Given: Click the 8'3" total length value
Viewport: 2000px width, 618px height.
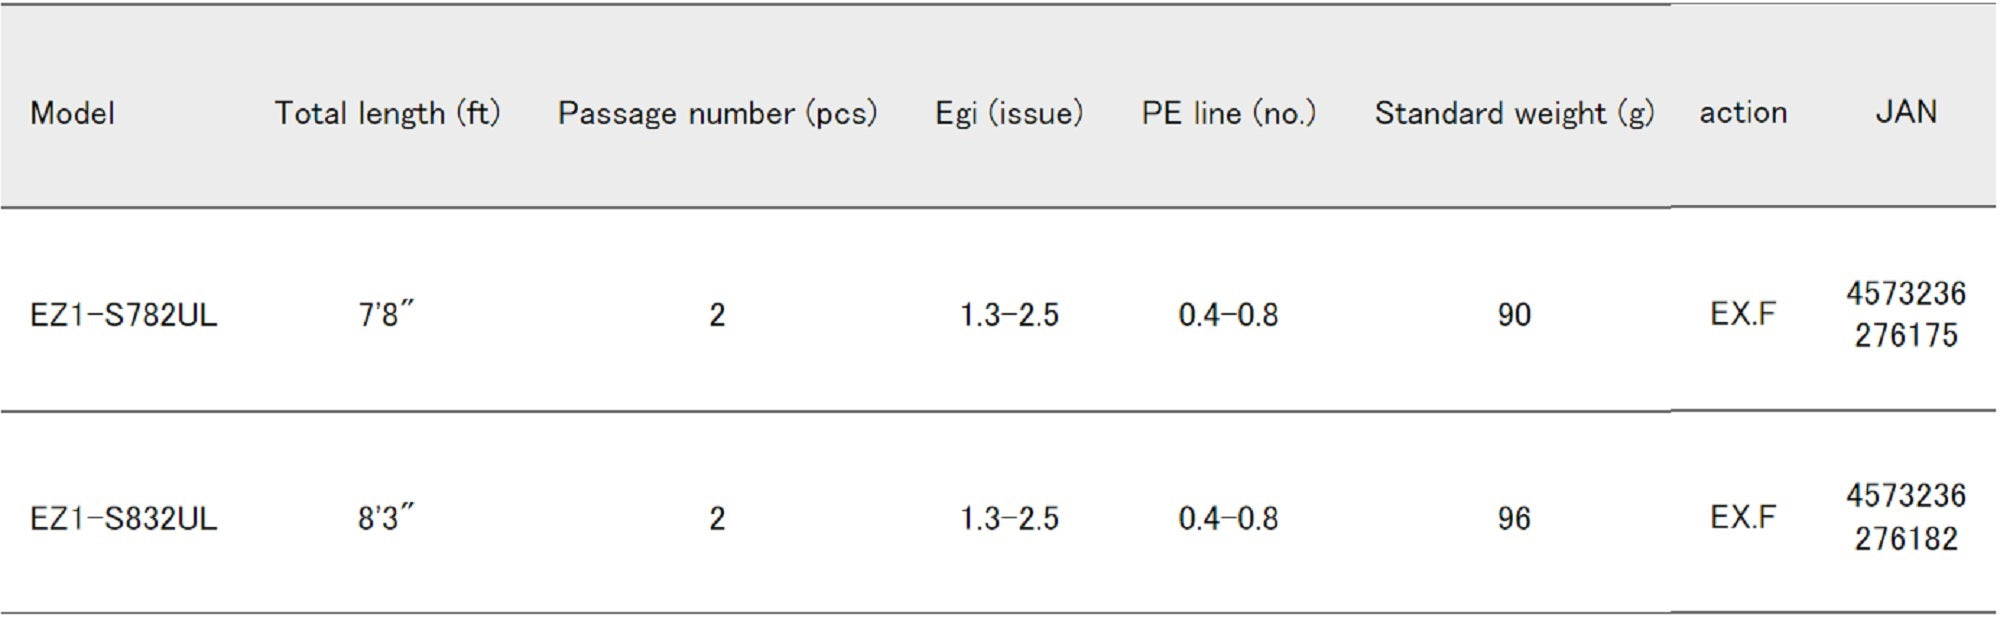Looking at the screenshot, I should 386,518.
